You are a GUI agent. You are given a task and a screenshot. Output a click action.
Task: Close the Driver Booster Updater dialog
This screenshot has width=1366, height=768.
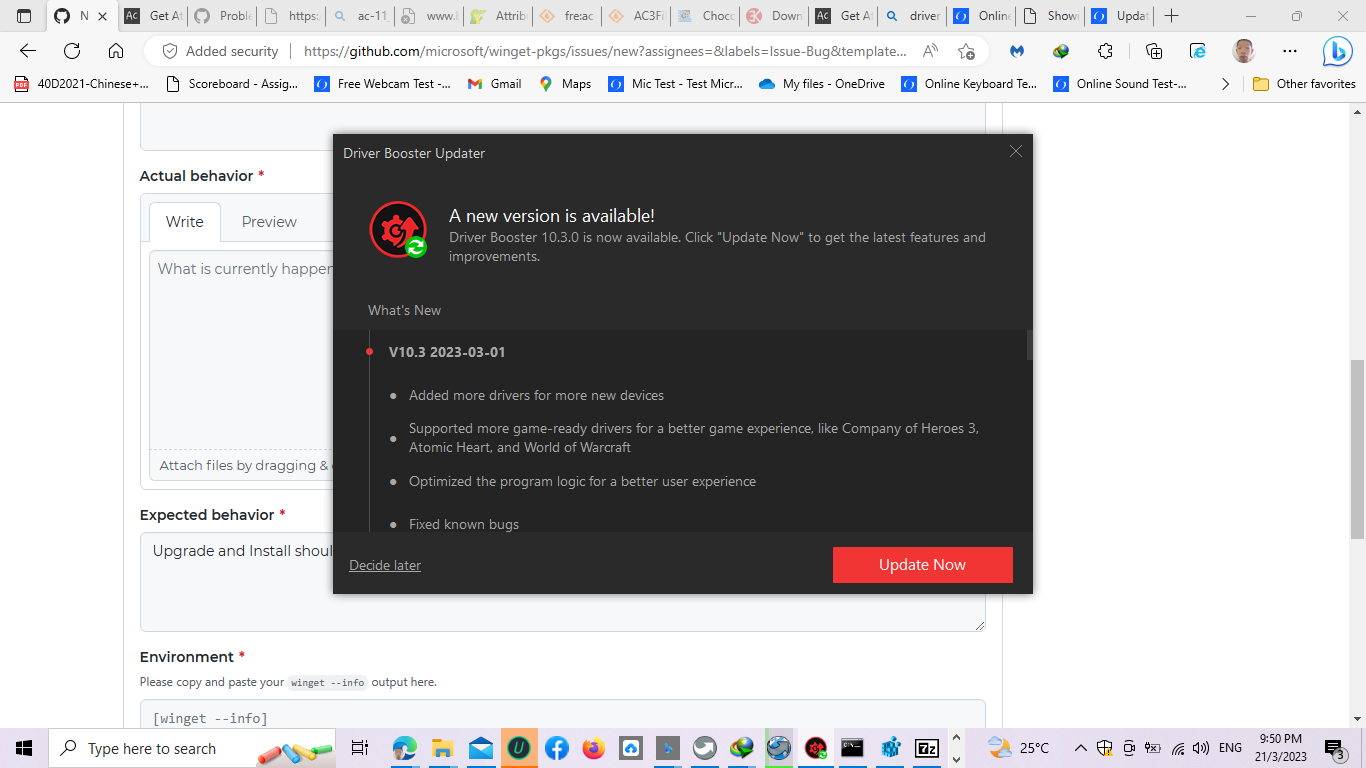click(x=1015, y=152)
